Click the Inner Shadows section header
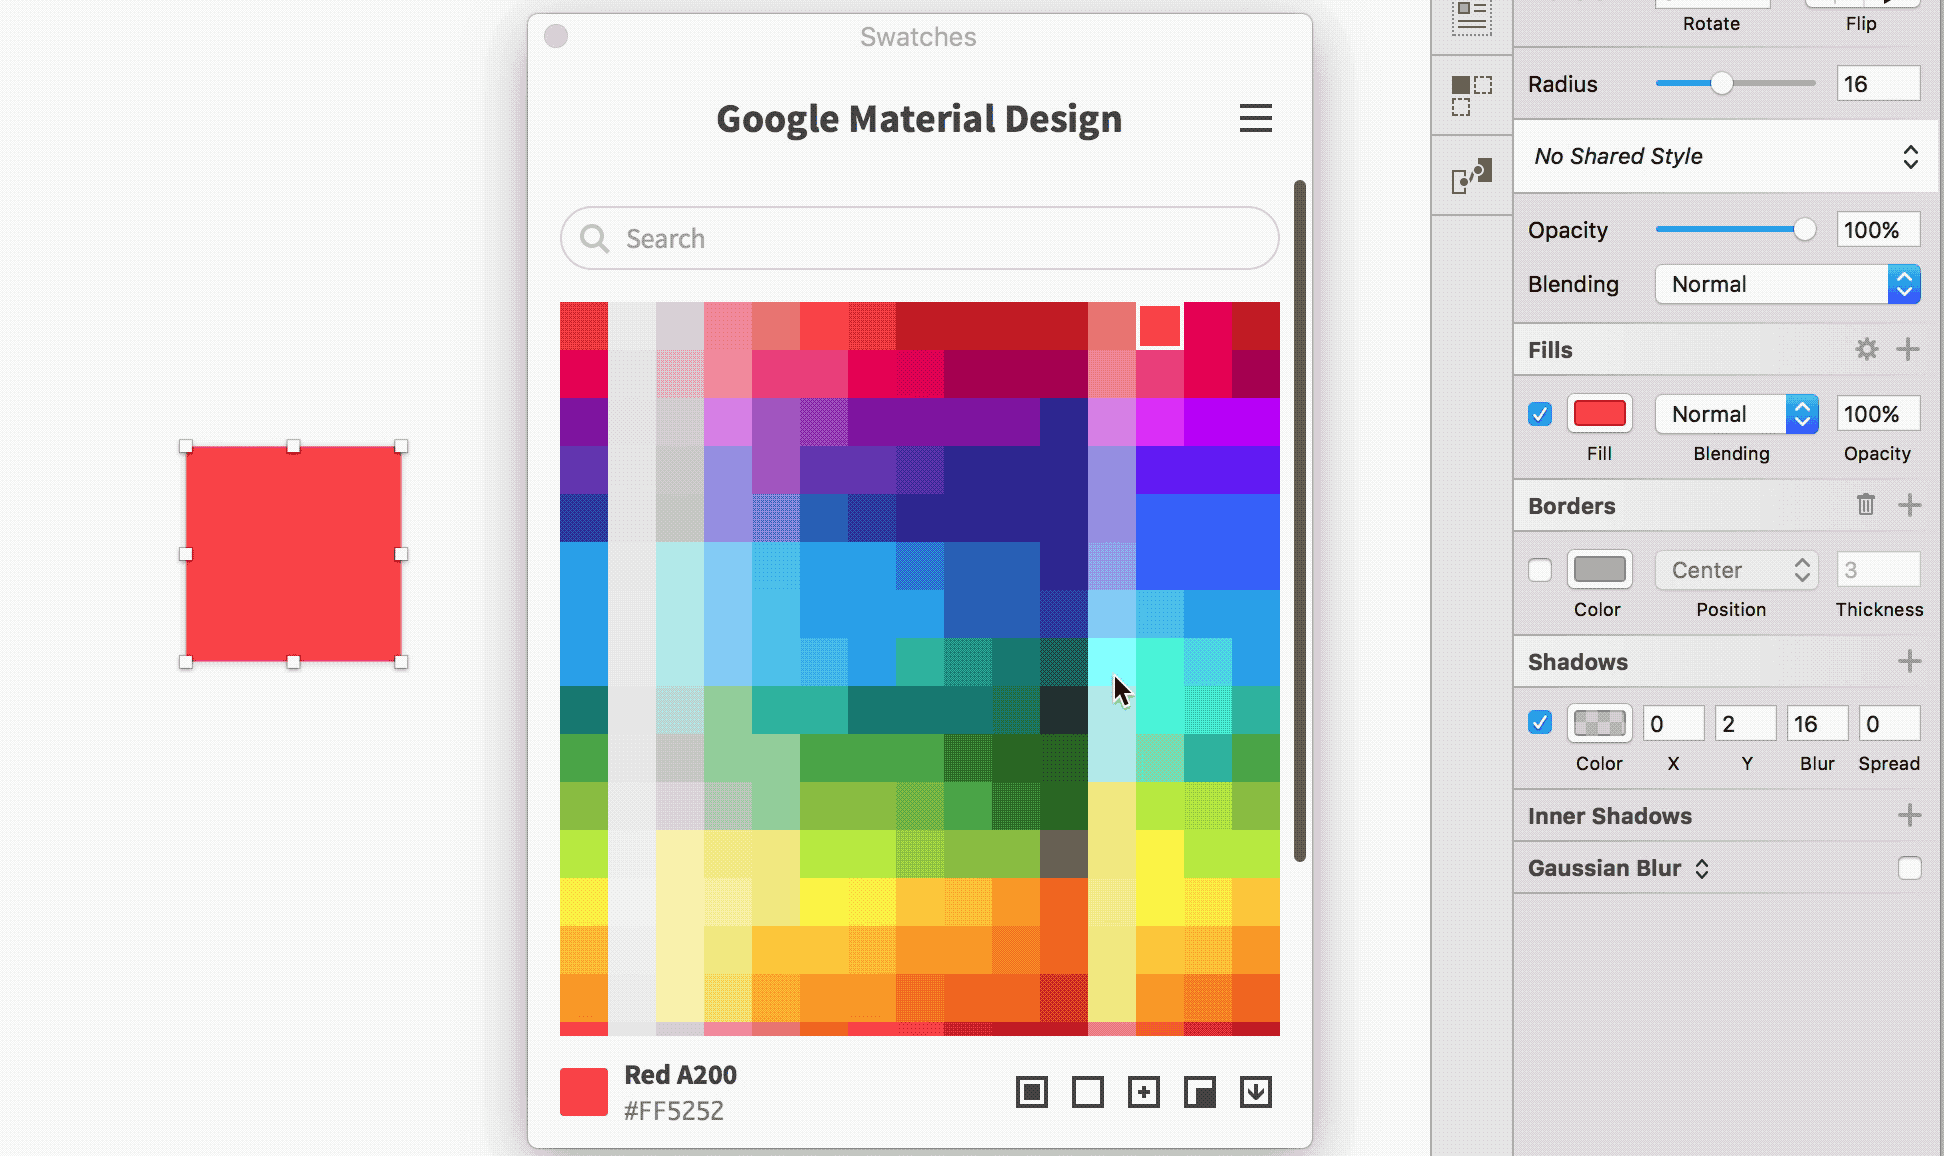 coord(1610,816)
